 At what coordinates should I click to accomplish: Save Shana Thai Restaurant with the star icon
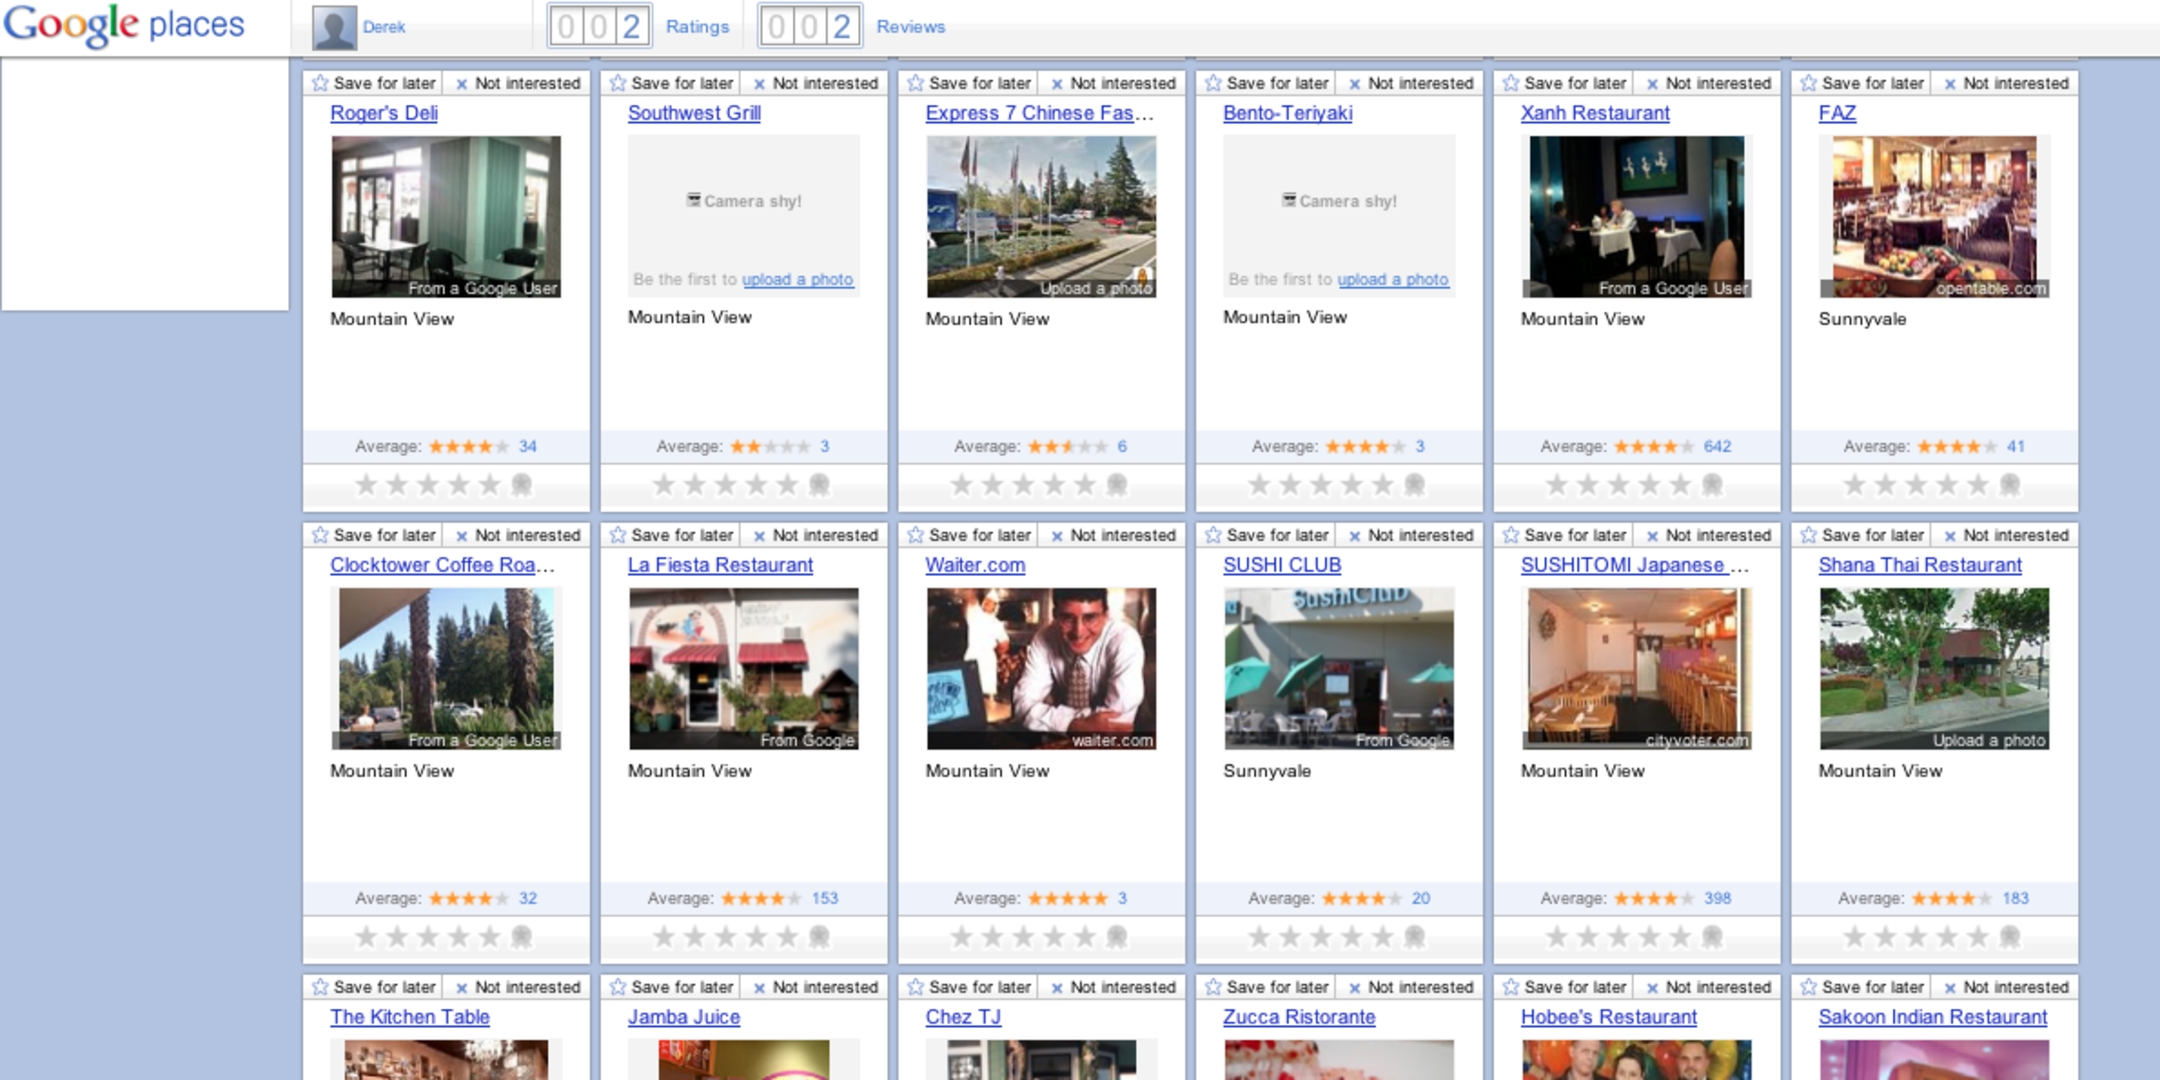click(x=1809, y=535)
